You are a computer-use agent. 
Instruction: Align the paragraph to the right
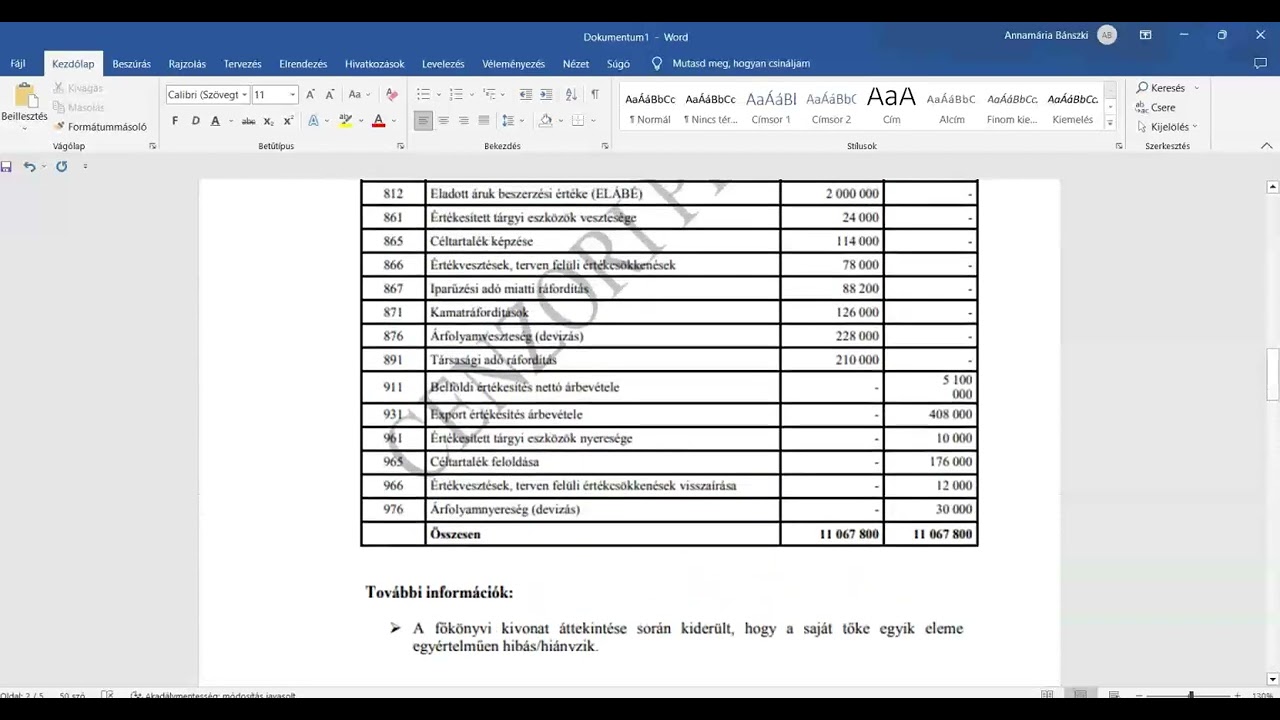tap(464, 121)
